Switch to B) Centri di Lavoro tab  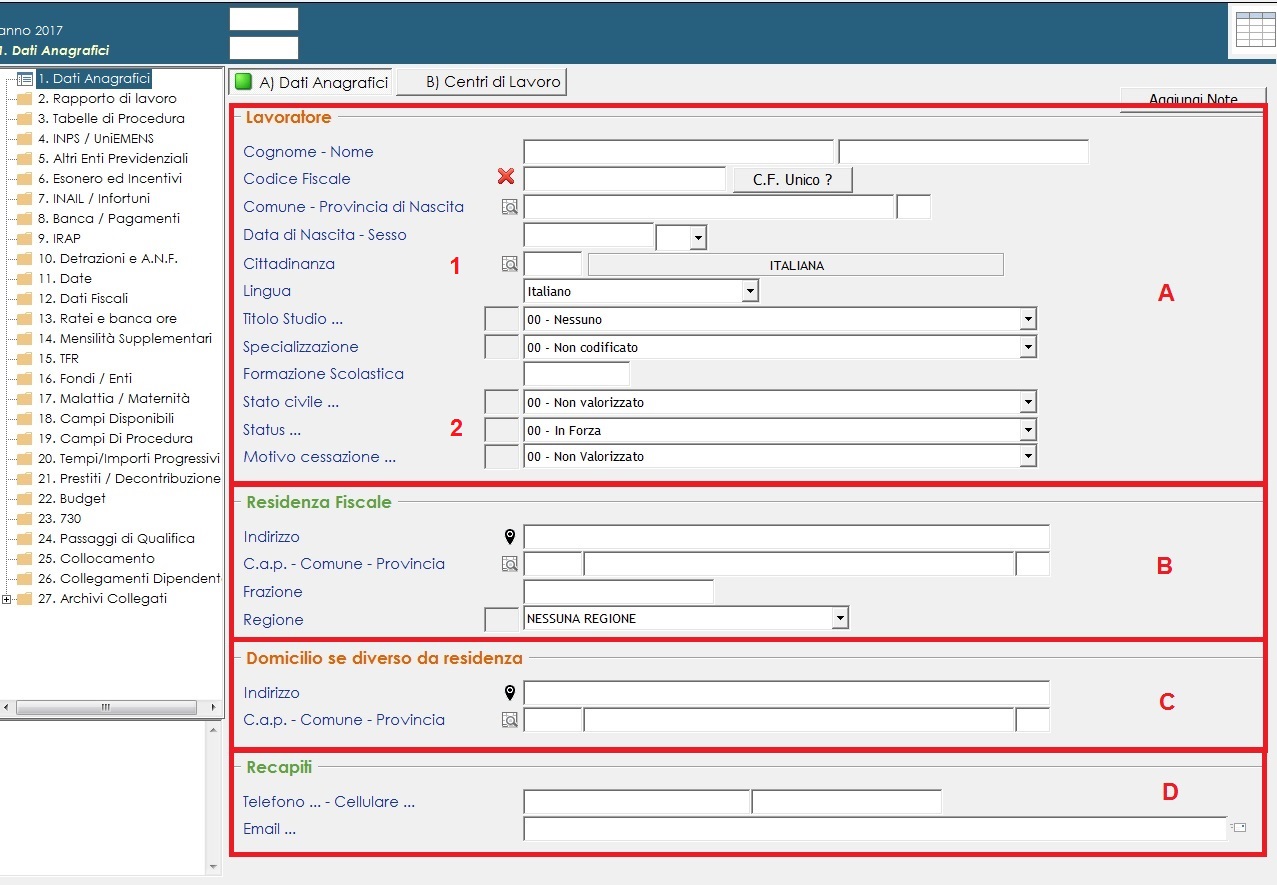click(x=482, y=82)
